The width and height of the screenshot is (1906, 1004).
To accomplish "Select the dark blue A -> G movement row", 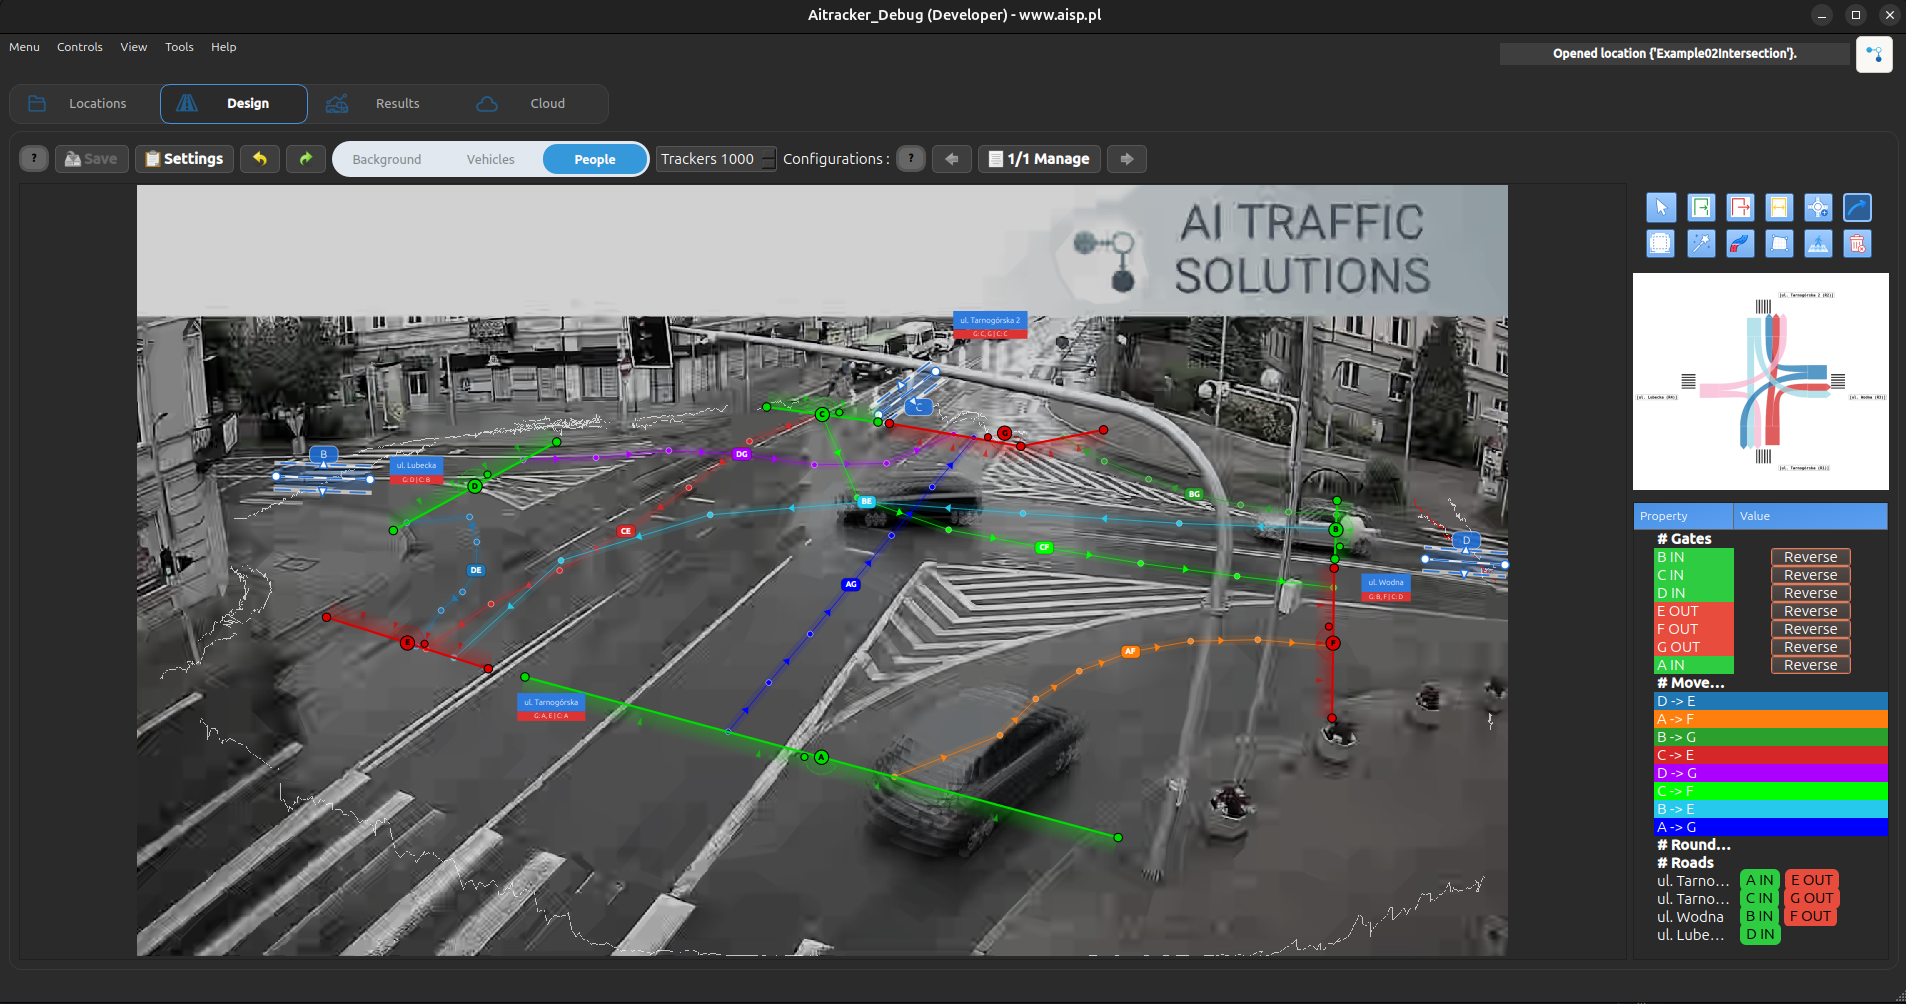I will 1770,827.
